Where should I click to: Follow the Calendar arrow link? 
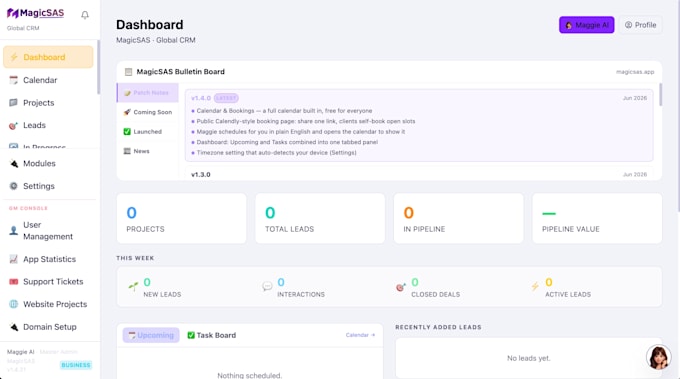[360, 335]
